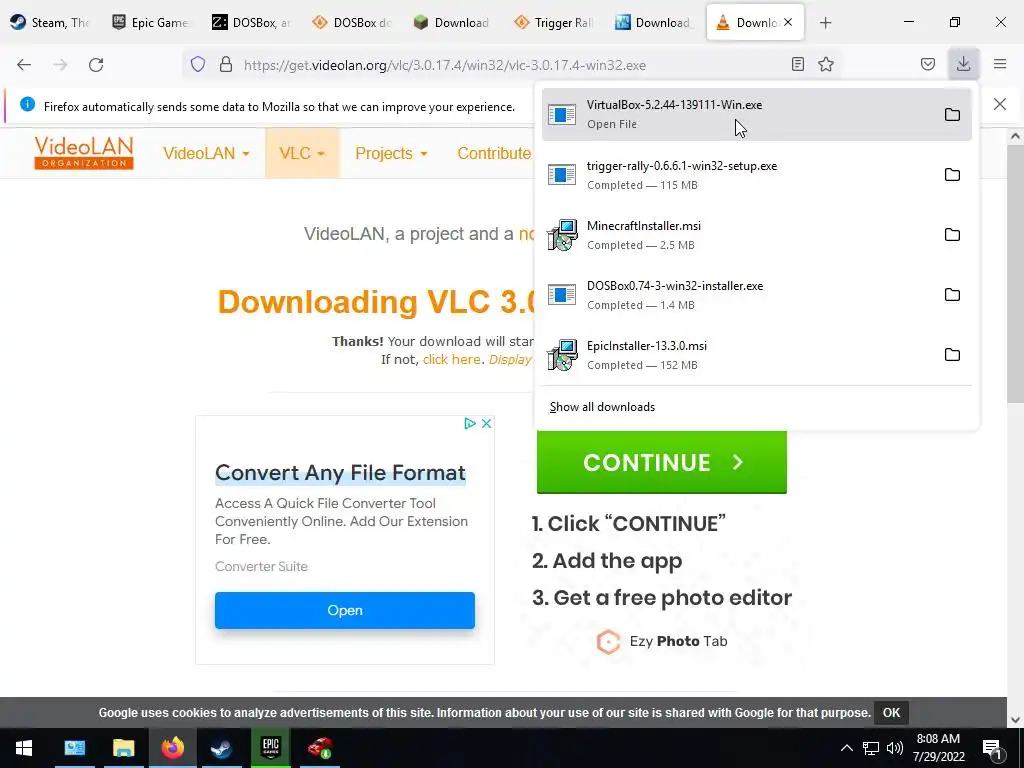
Task: Click the padlock site security icon
Action: 226,64
